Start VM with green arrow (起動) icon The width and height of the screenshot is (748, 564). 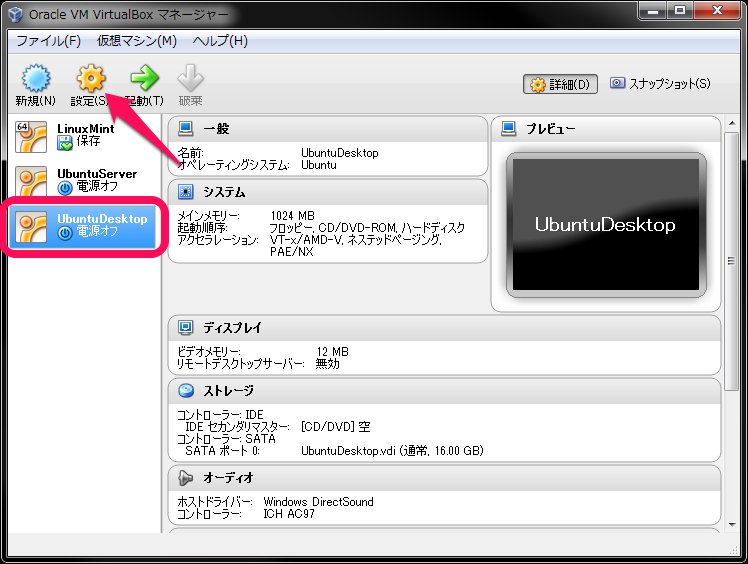point(144,78)
